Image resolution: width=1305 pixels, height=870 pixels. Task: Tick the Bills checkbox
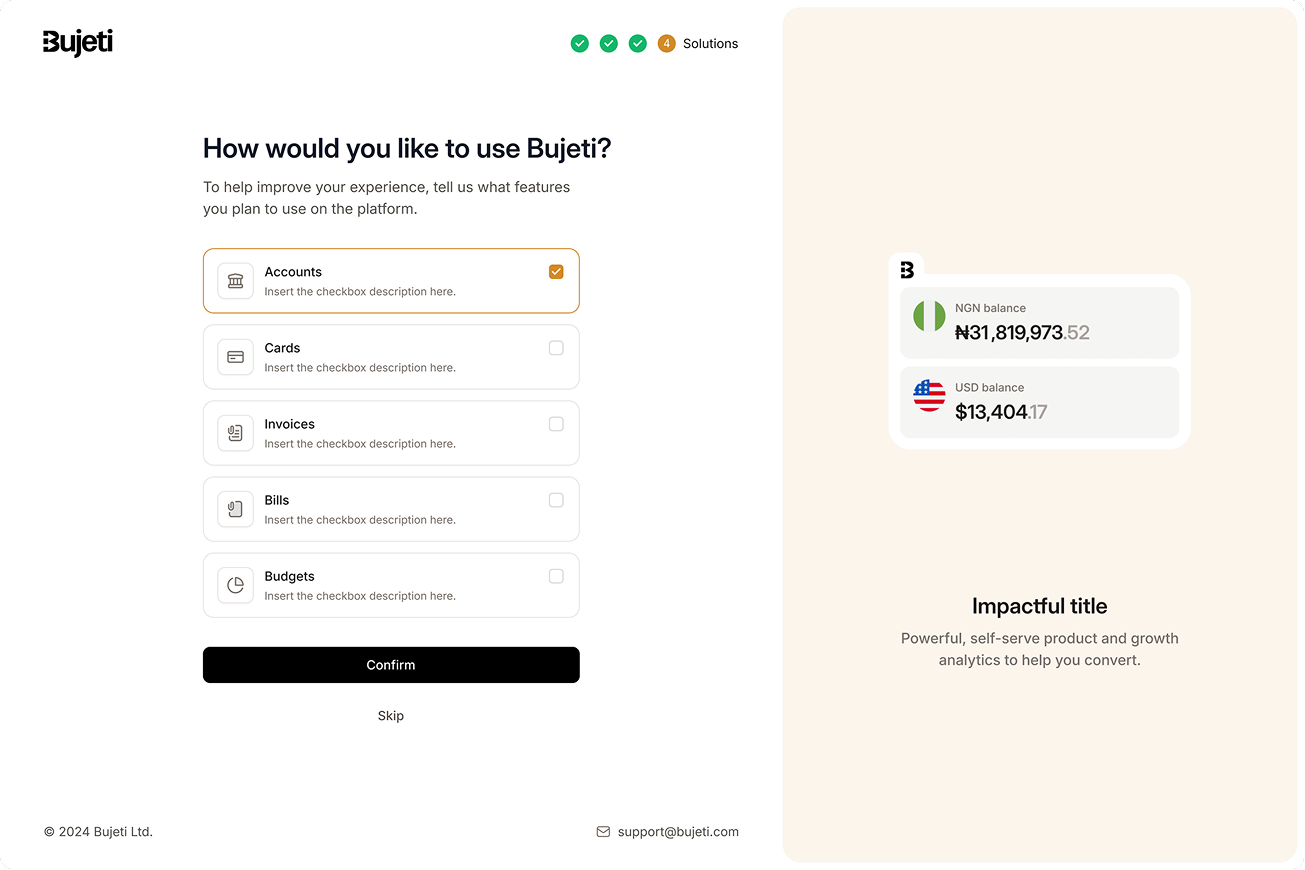pyautogui.click(x=556, y=500)
